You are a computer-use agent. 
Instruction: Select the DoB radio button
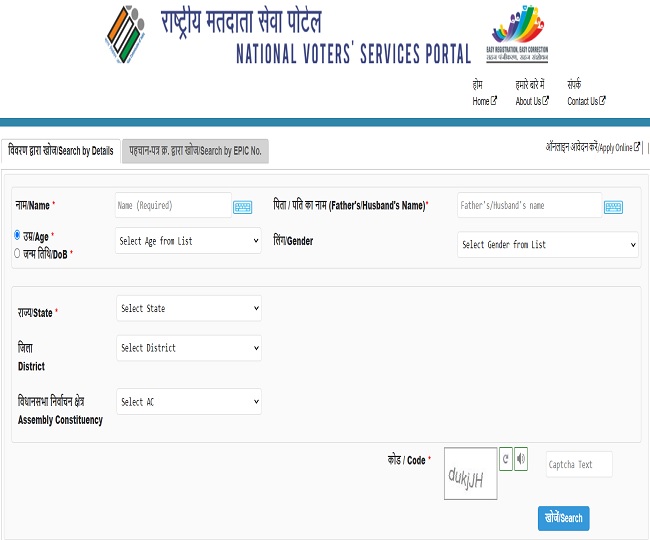tap(17, 253)
